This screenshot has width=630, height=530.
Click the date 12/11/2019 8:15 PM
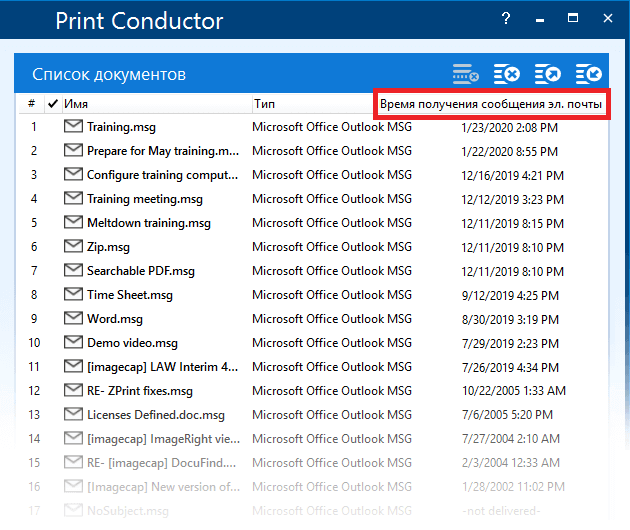point(513,223)
